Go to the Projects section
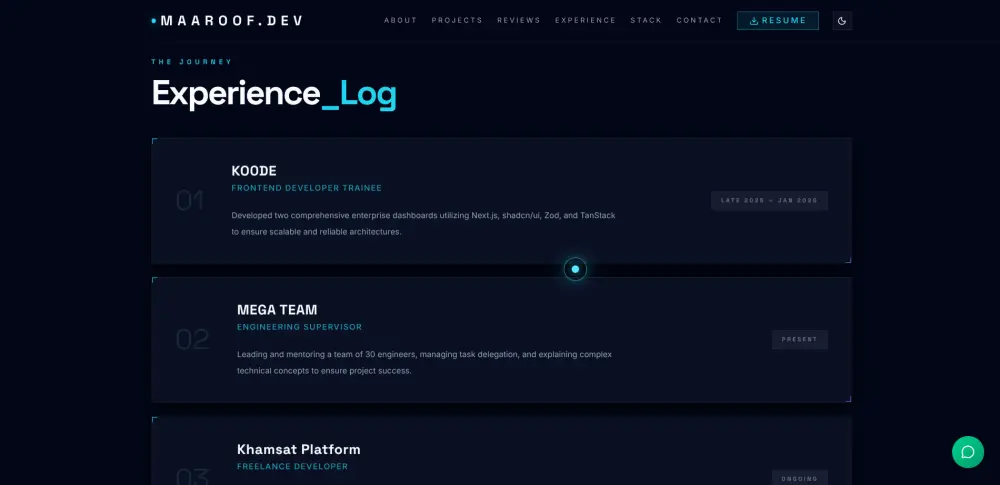 tap(457, 20)
